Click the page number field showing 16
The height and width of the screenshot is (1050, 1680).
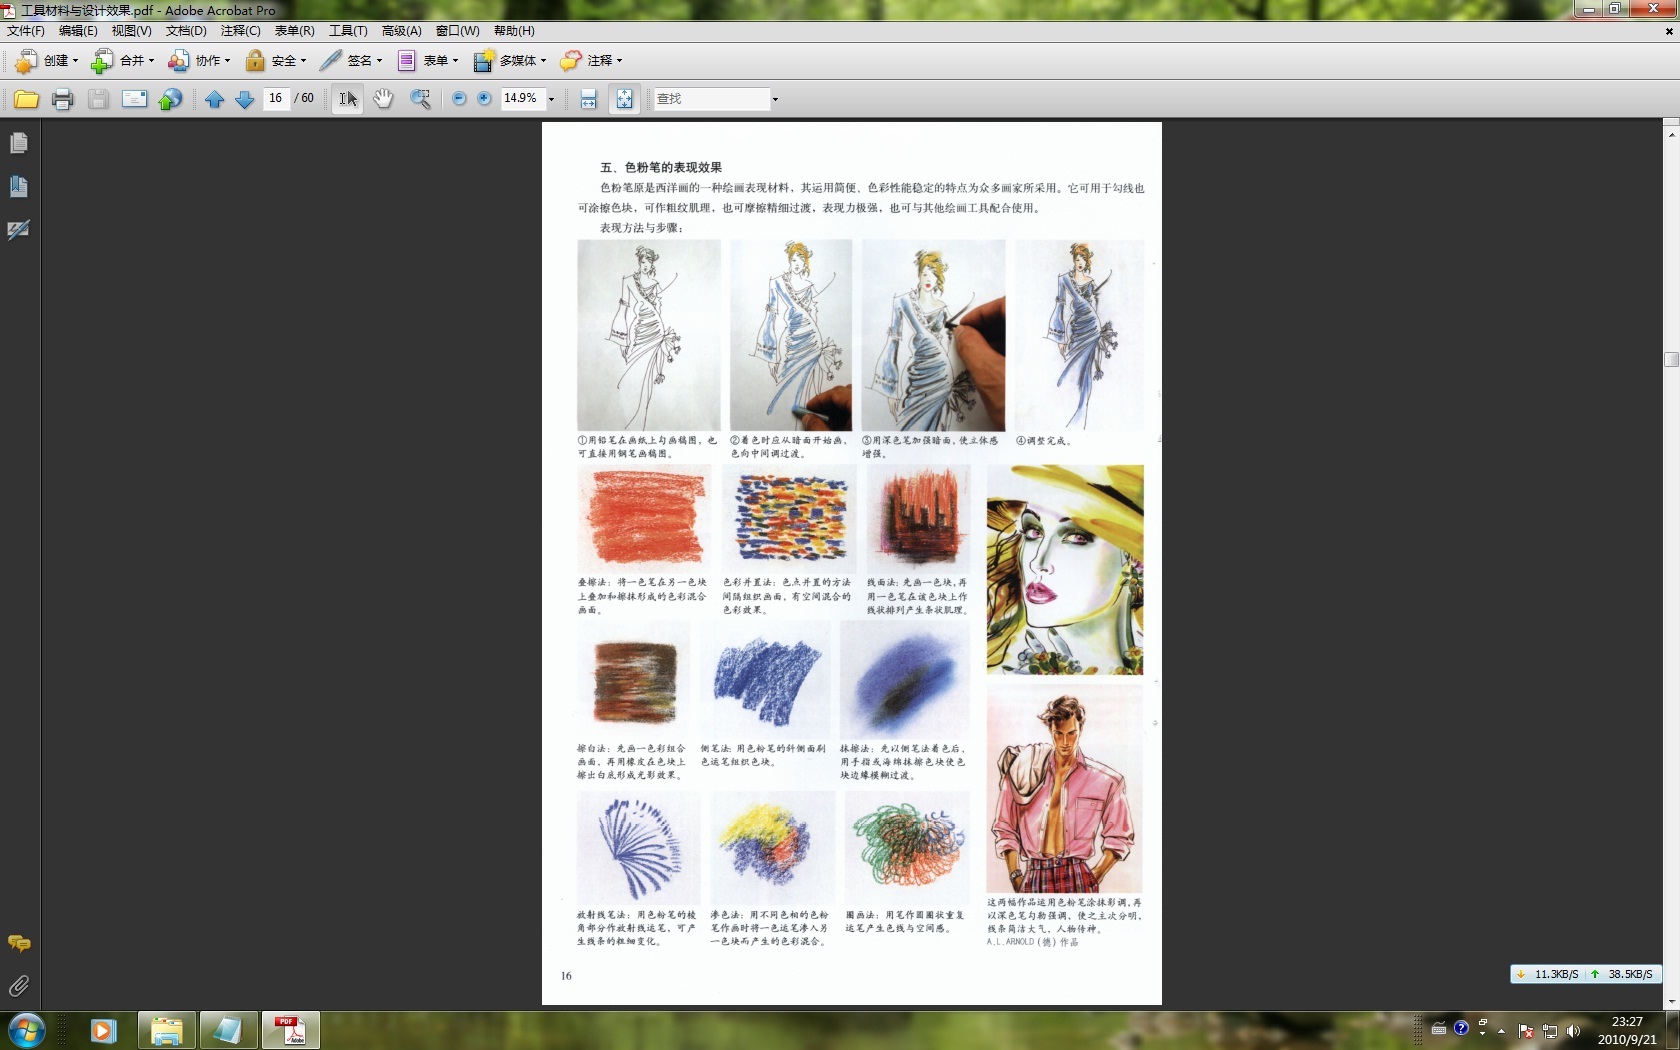276,98
